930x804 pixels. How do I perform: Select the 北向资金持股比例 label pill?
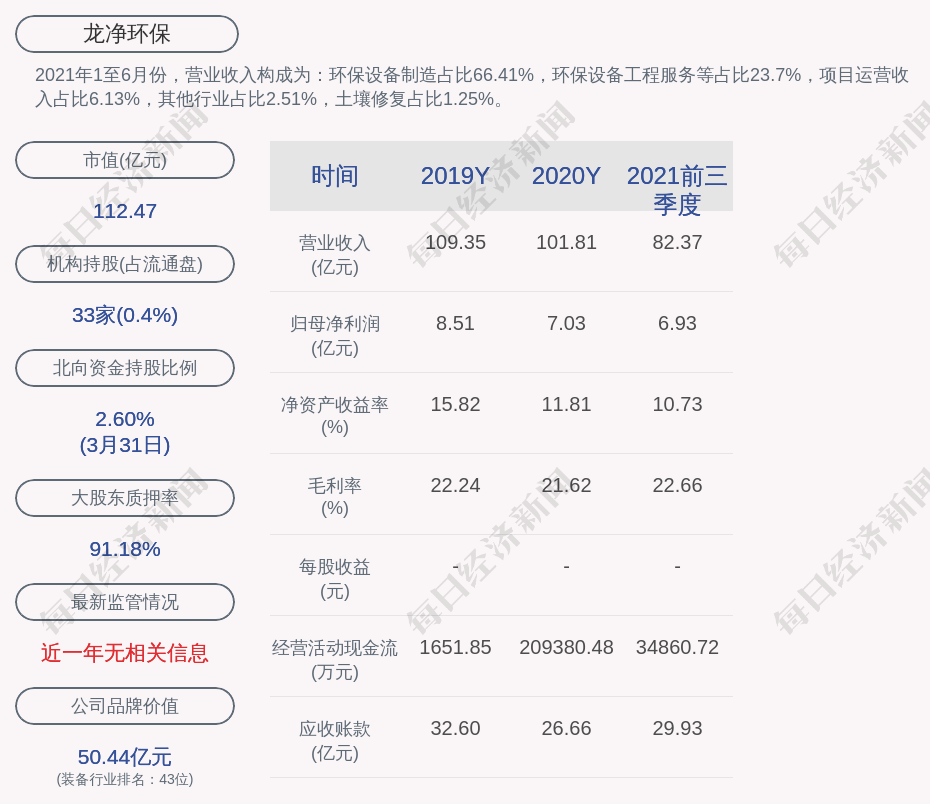click(x=125, y=368)
